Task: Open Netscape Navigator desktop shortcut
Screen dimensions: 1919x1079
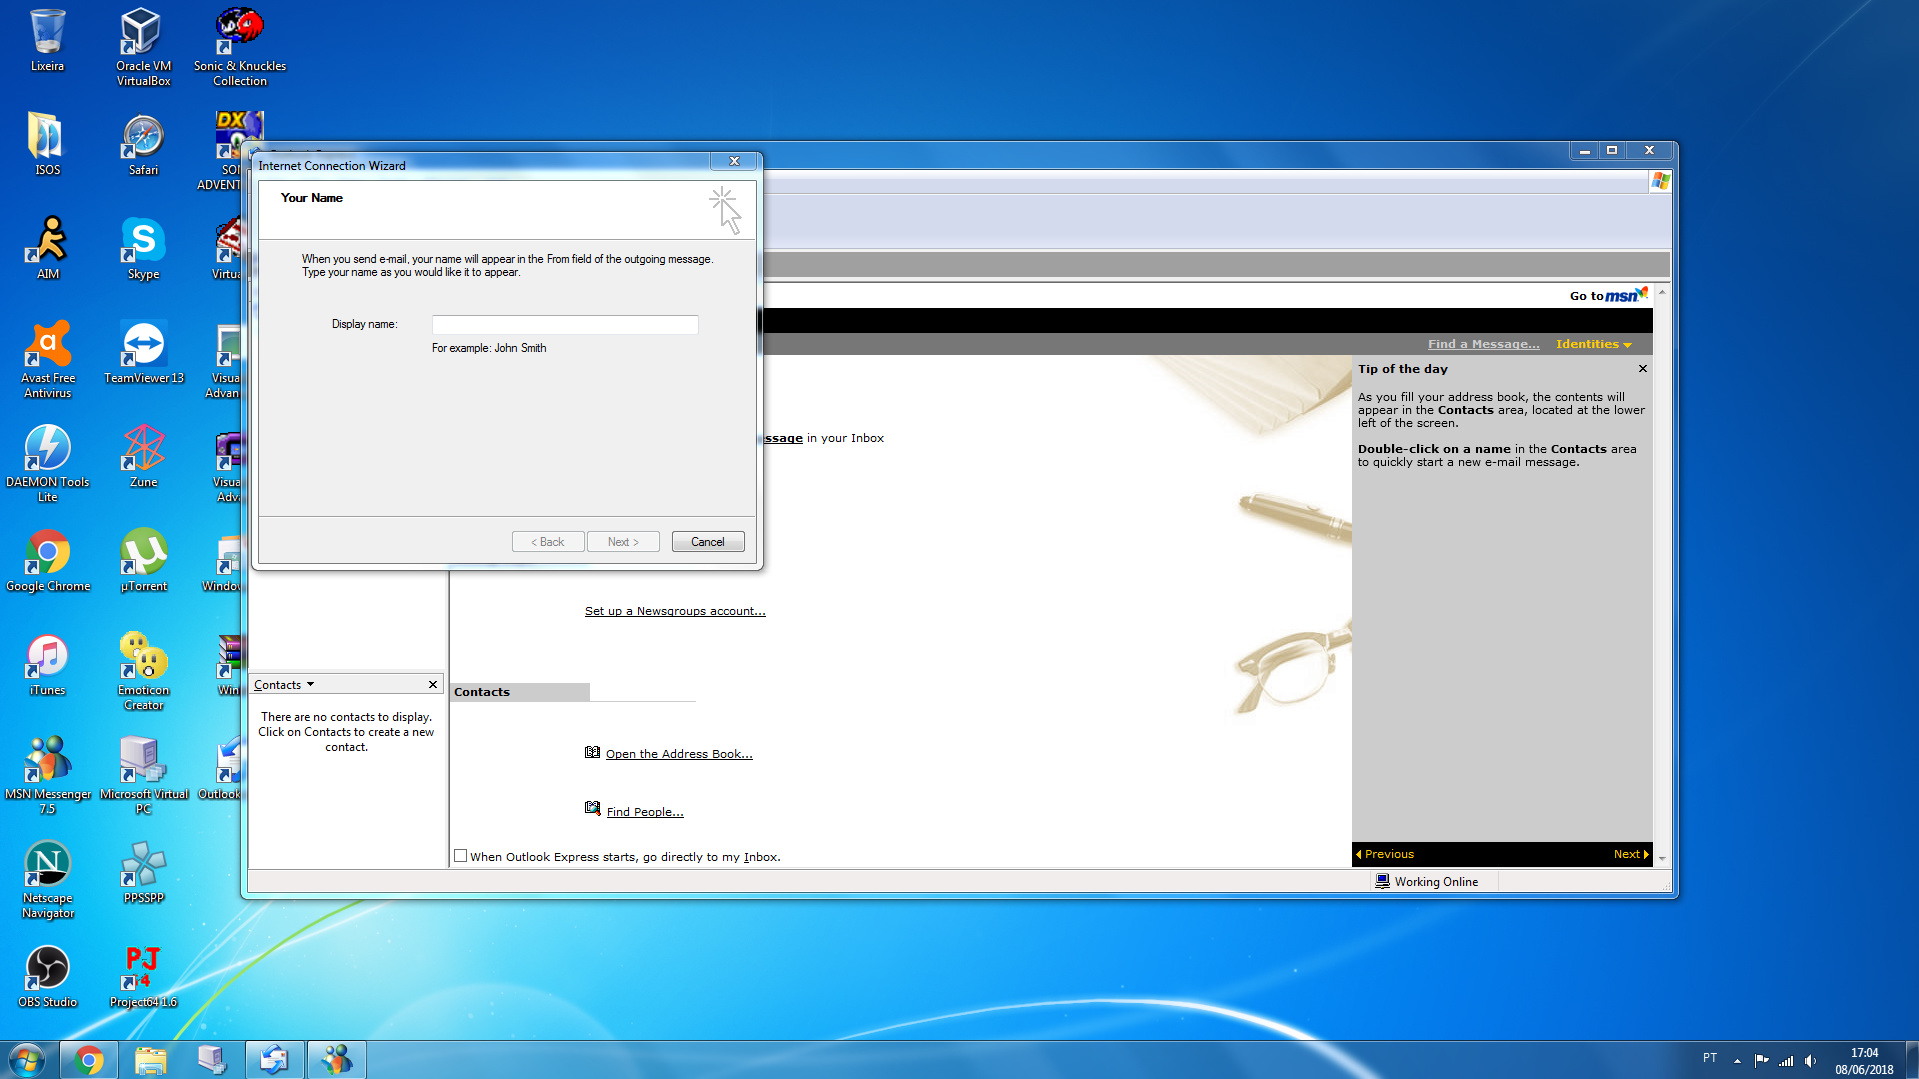Action: (x=47, y=878)
